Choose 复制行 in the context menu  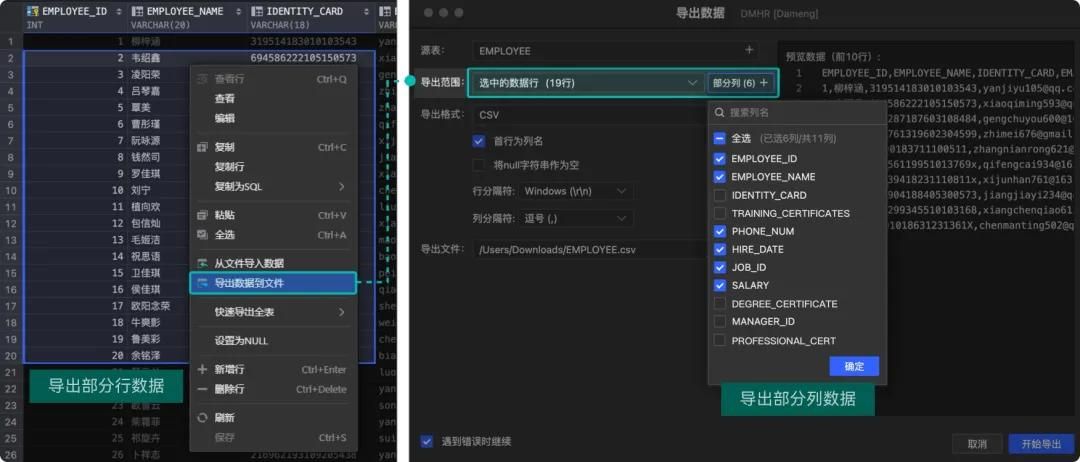(273, 167)
